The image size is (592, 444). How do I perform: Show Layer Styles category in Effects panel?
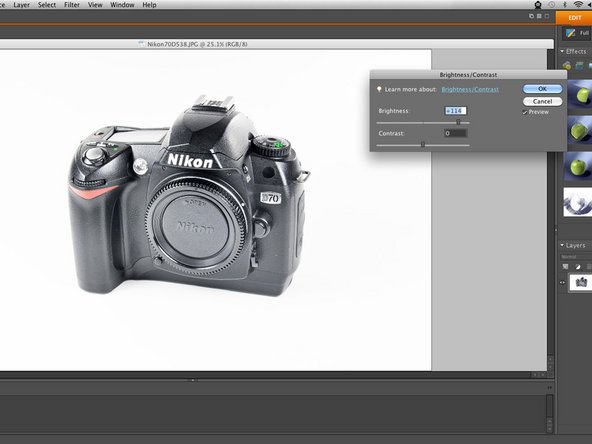580,66
